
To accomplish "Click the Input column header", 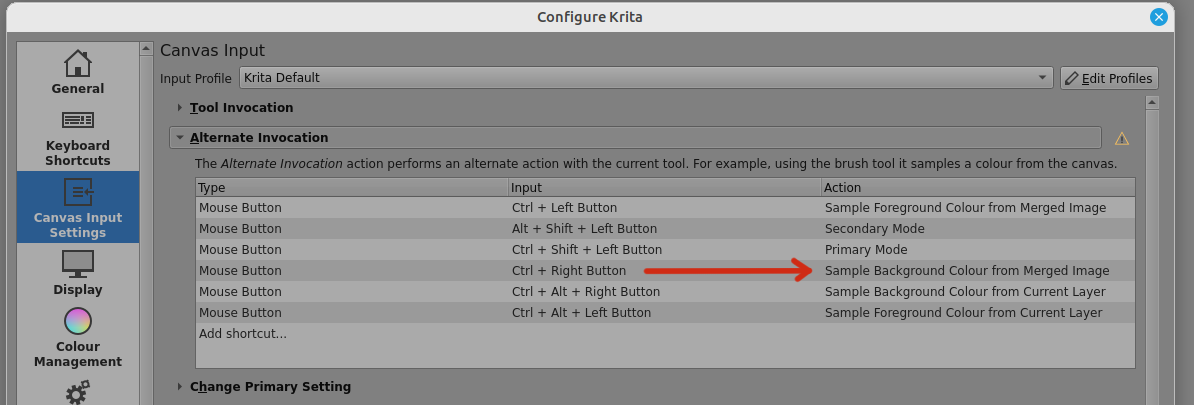I will pyautogui.click(x=664, y=187).
